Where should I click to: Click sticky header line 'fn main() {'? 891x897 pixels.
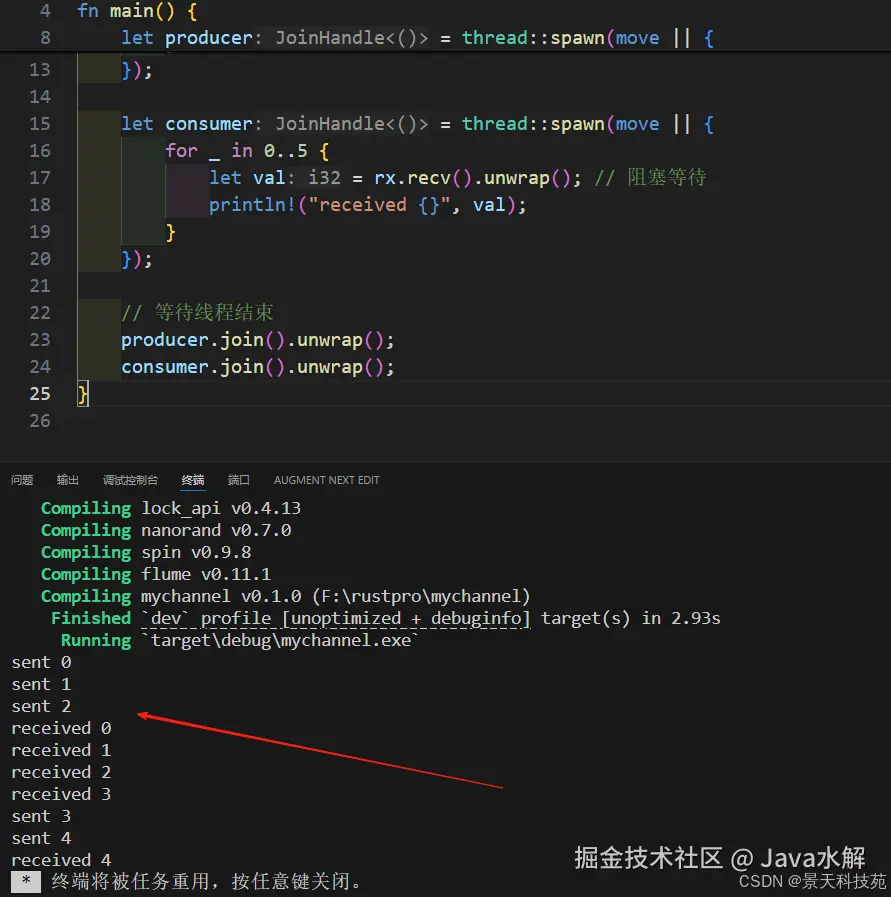point(137,11)
